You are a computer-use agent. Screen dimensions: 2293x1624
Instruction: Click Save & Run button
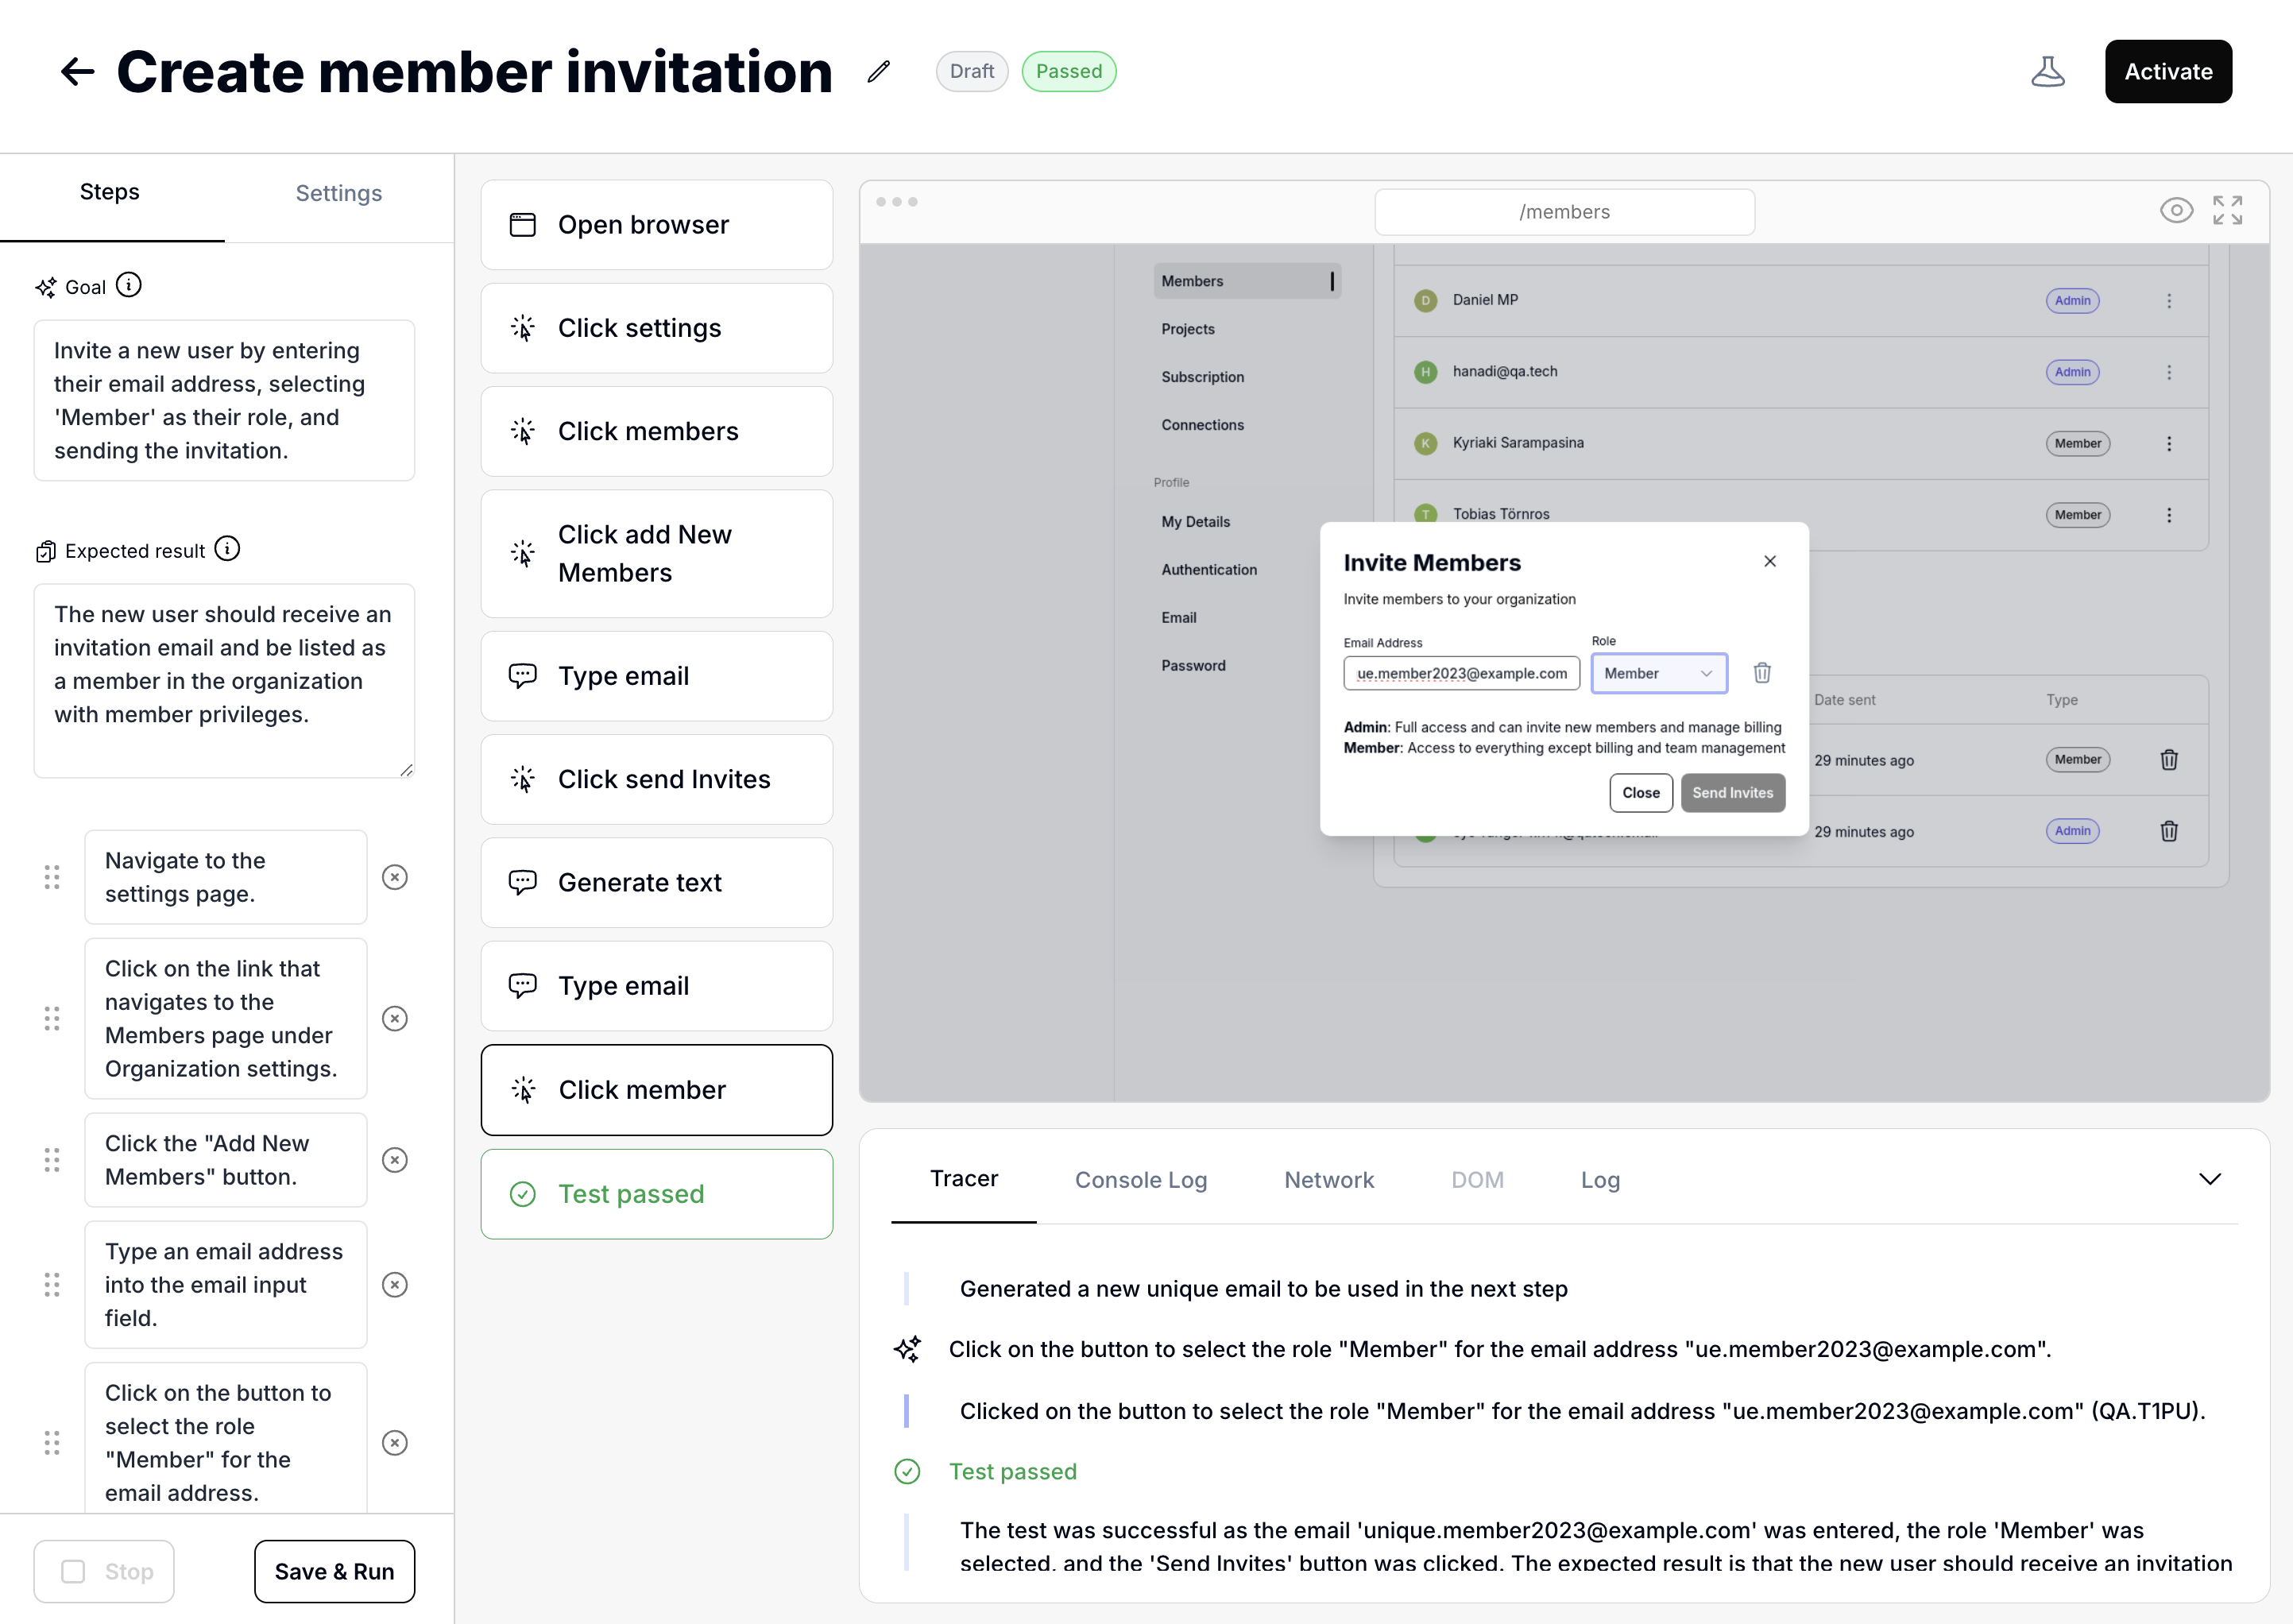click(334, 1571)
